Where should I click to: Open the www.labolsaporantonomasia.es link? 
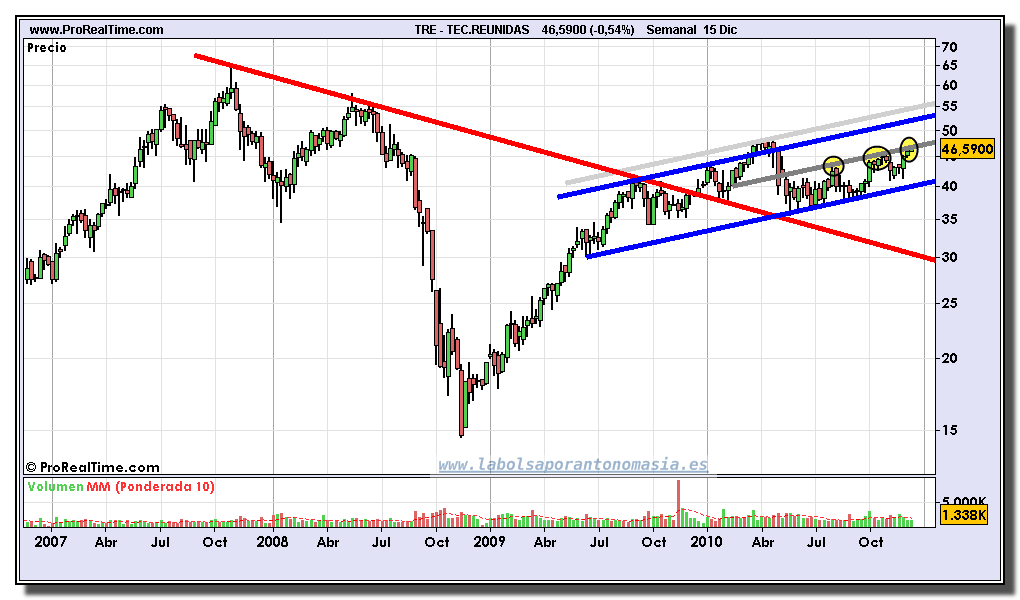(x=572, y=465)
